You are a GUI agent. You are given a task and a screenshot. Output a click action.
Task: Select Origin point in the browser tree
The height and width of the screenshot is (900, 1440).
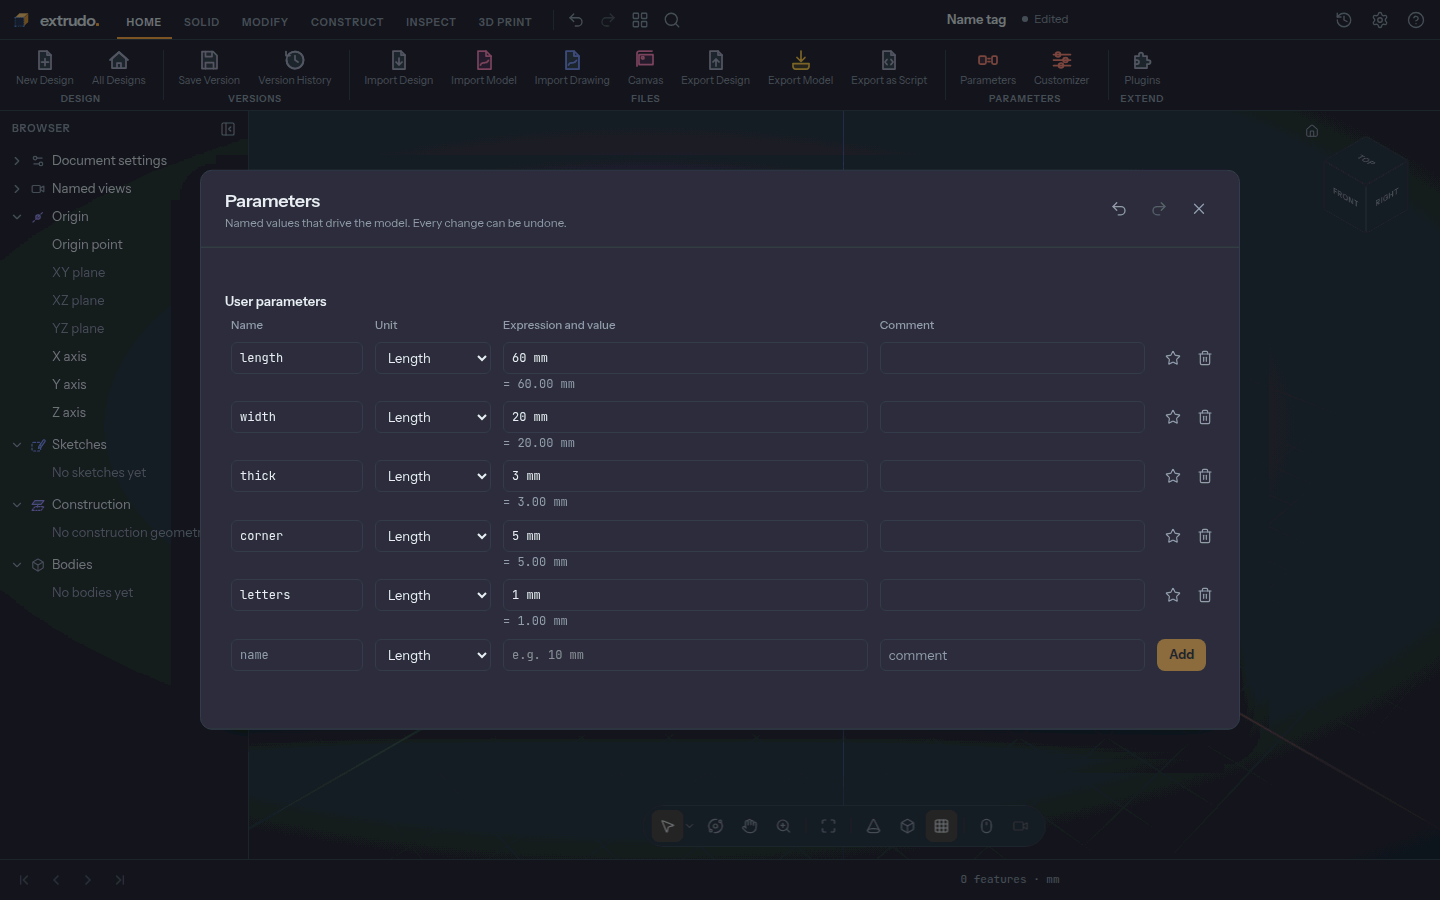click(87, 244)
